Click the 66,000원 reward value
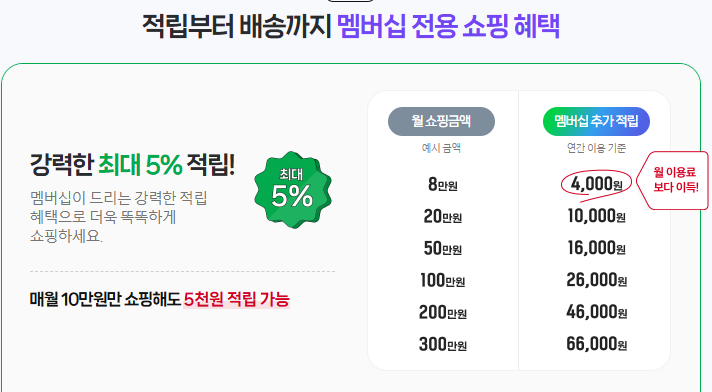This screenshot has width=712, height=392. 597,344
